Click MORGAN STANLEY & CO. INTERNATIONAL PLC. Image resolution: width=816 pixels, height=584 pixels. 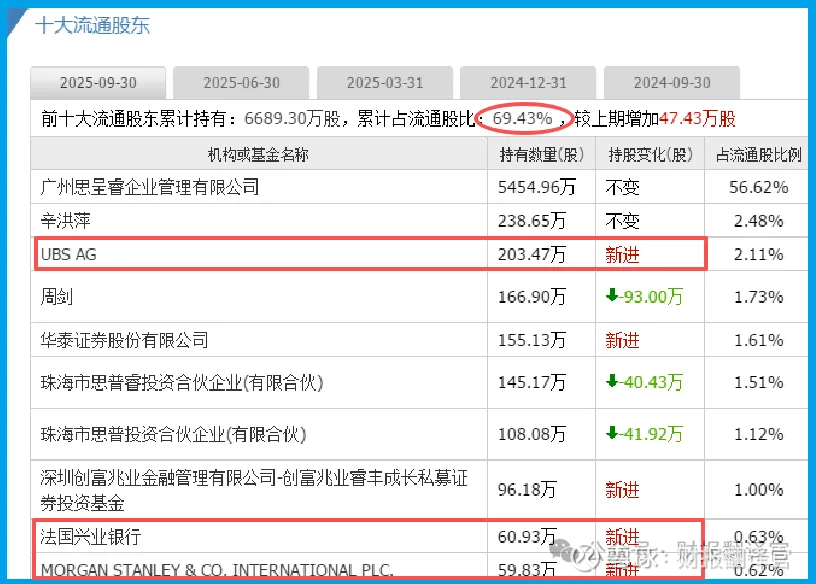coord(217,570)
